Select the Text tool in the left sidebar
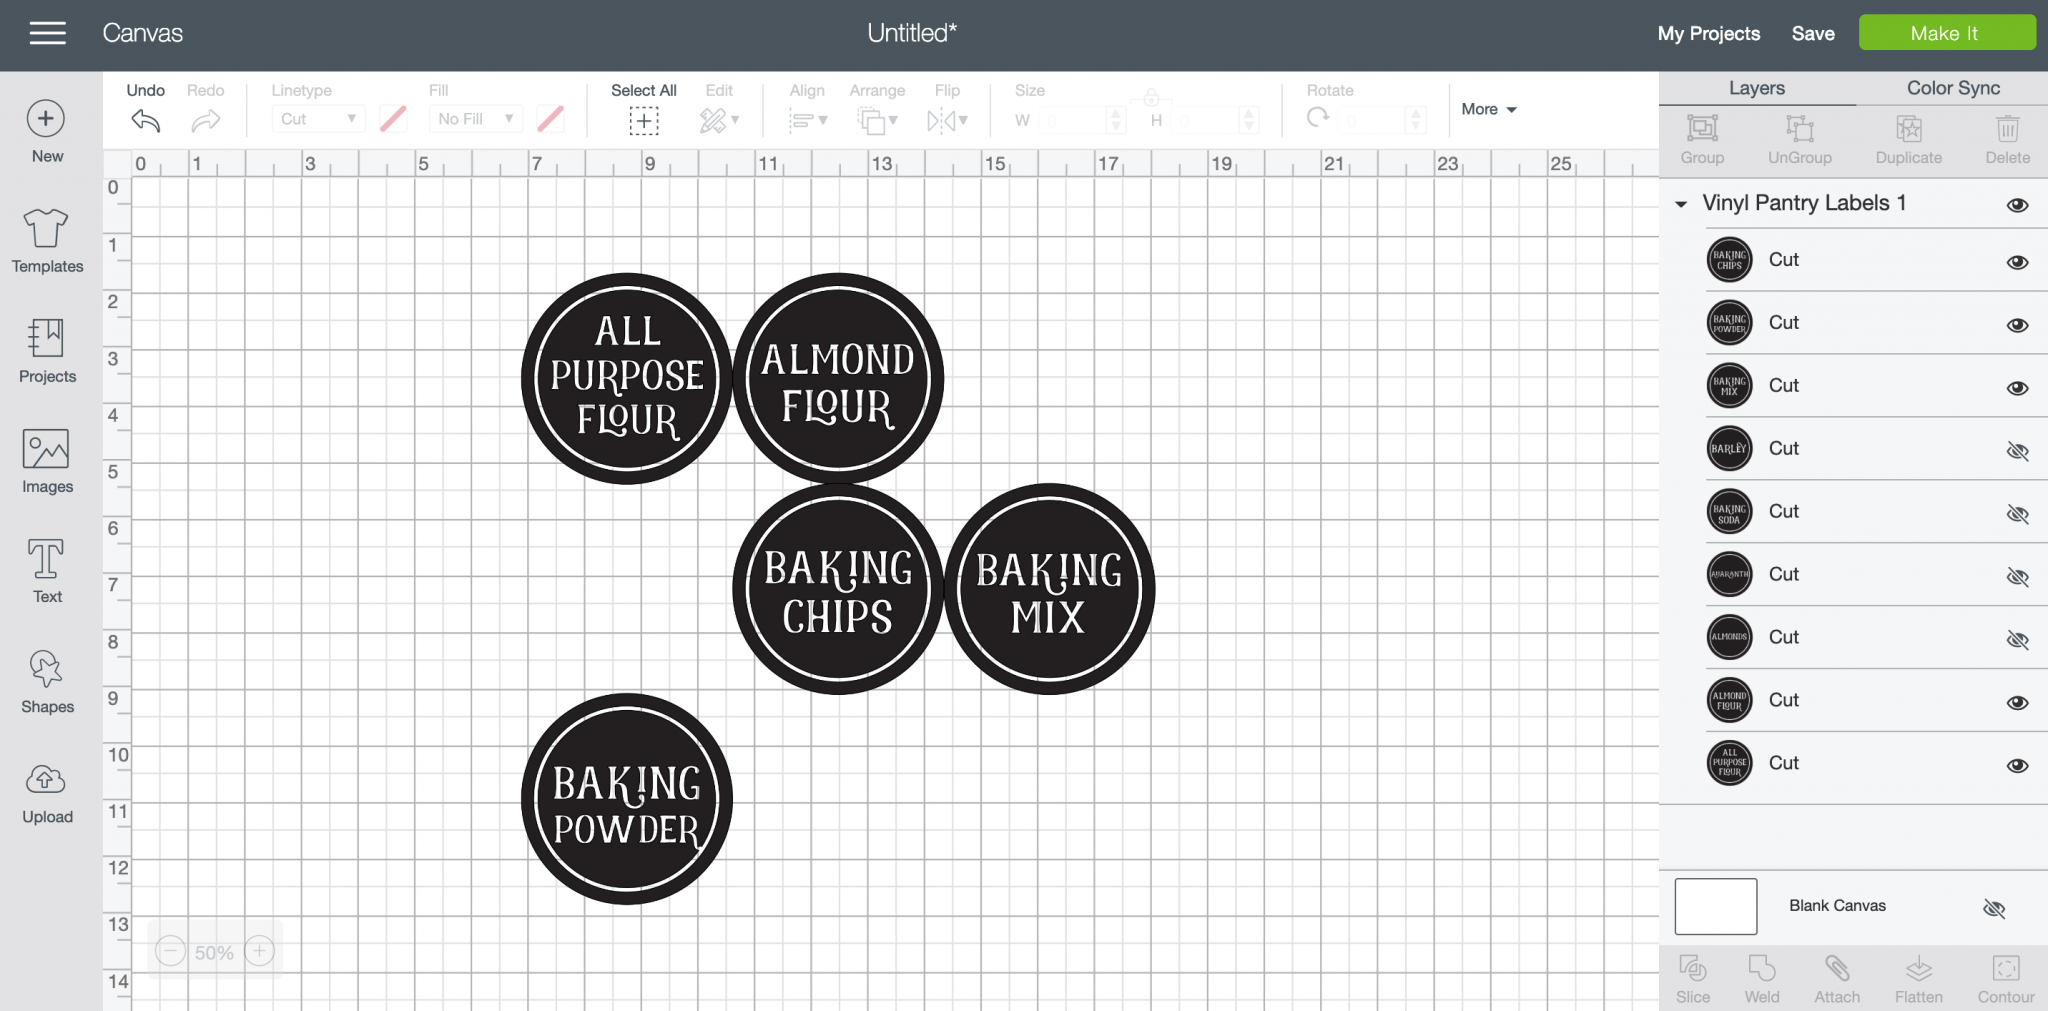The image size is (2048, 1011). tap(46, 570)
